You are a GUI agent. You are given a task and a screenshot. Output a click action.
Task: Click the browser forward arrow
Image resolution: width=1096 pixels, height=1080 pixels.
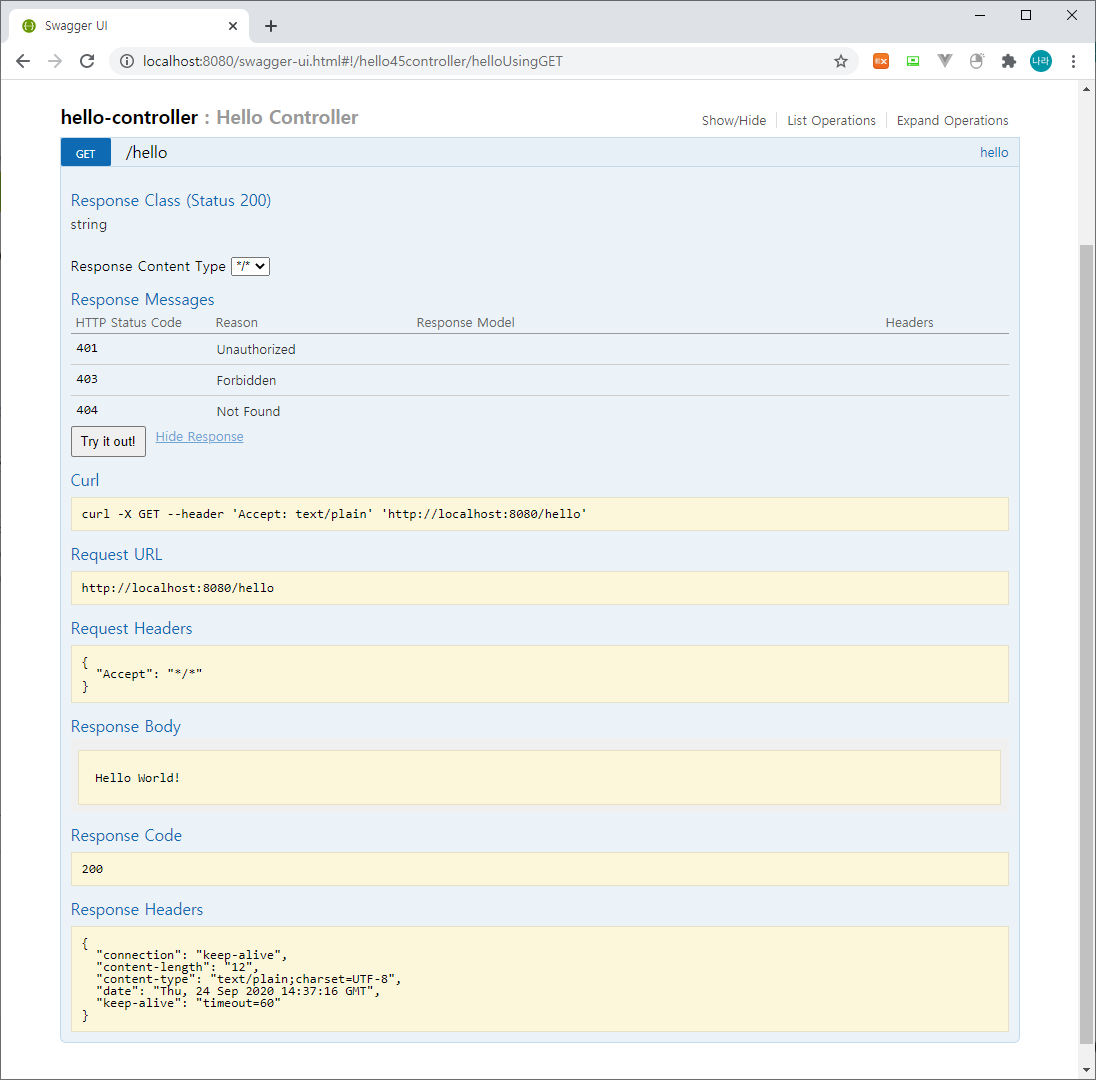coord(55,62)
